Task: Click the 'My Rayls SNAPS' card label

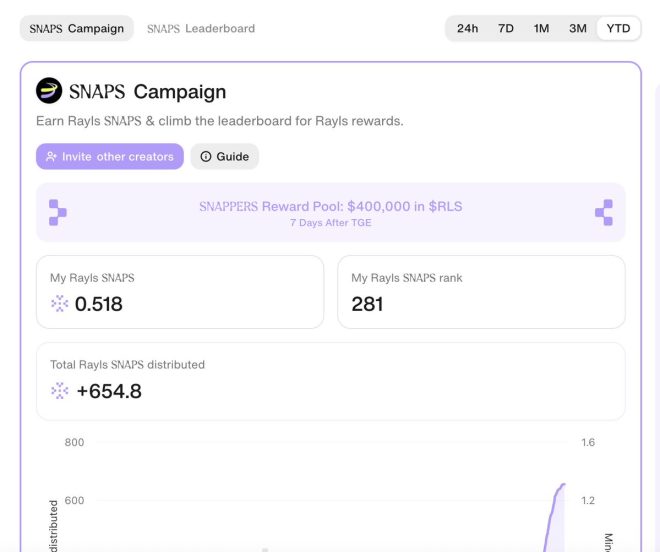Action: click(92, 278)
